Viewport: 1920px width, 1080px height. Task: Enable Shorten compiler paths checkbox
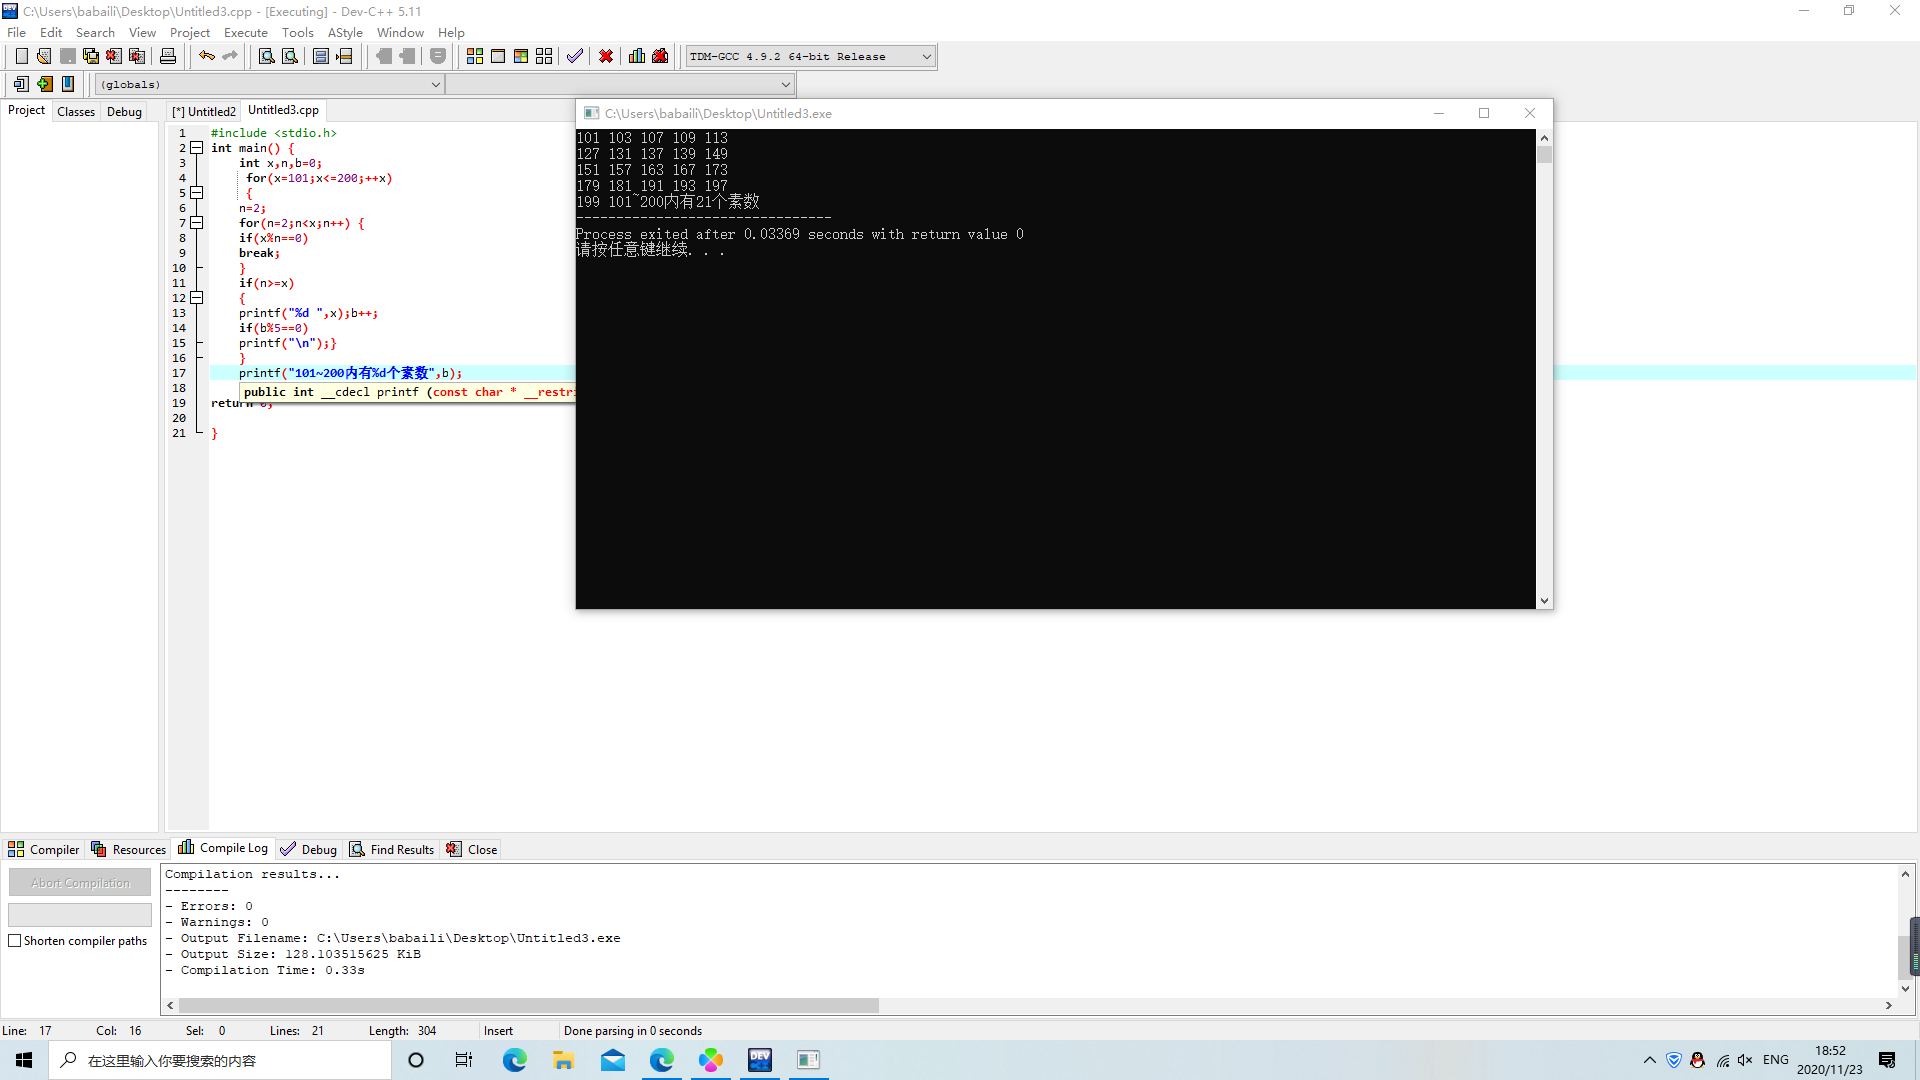15,941
